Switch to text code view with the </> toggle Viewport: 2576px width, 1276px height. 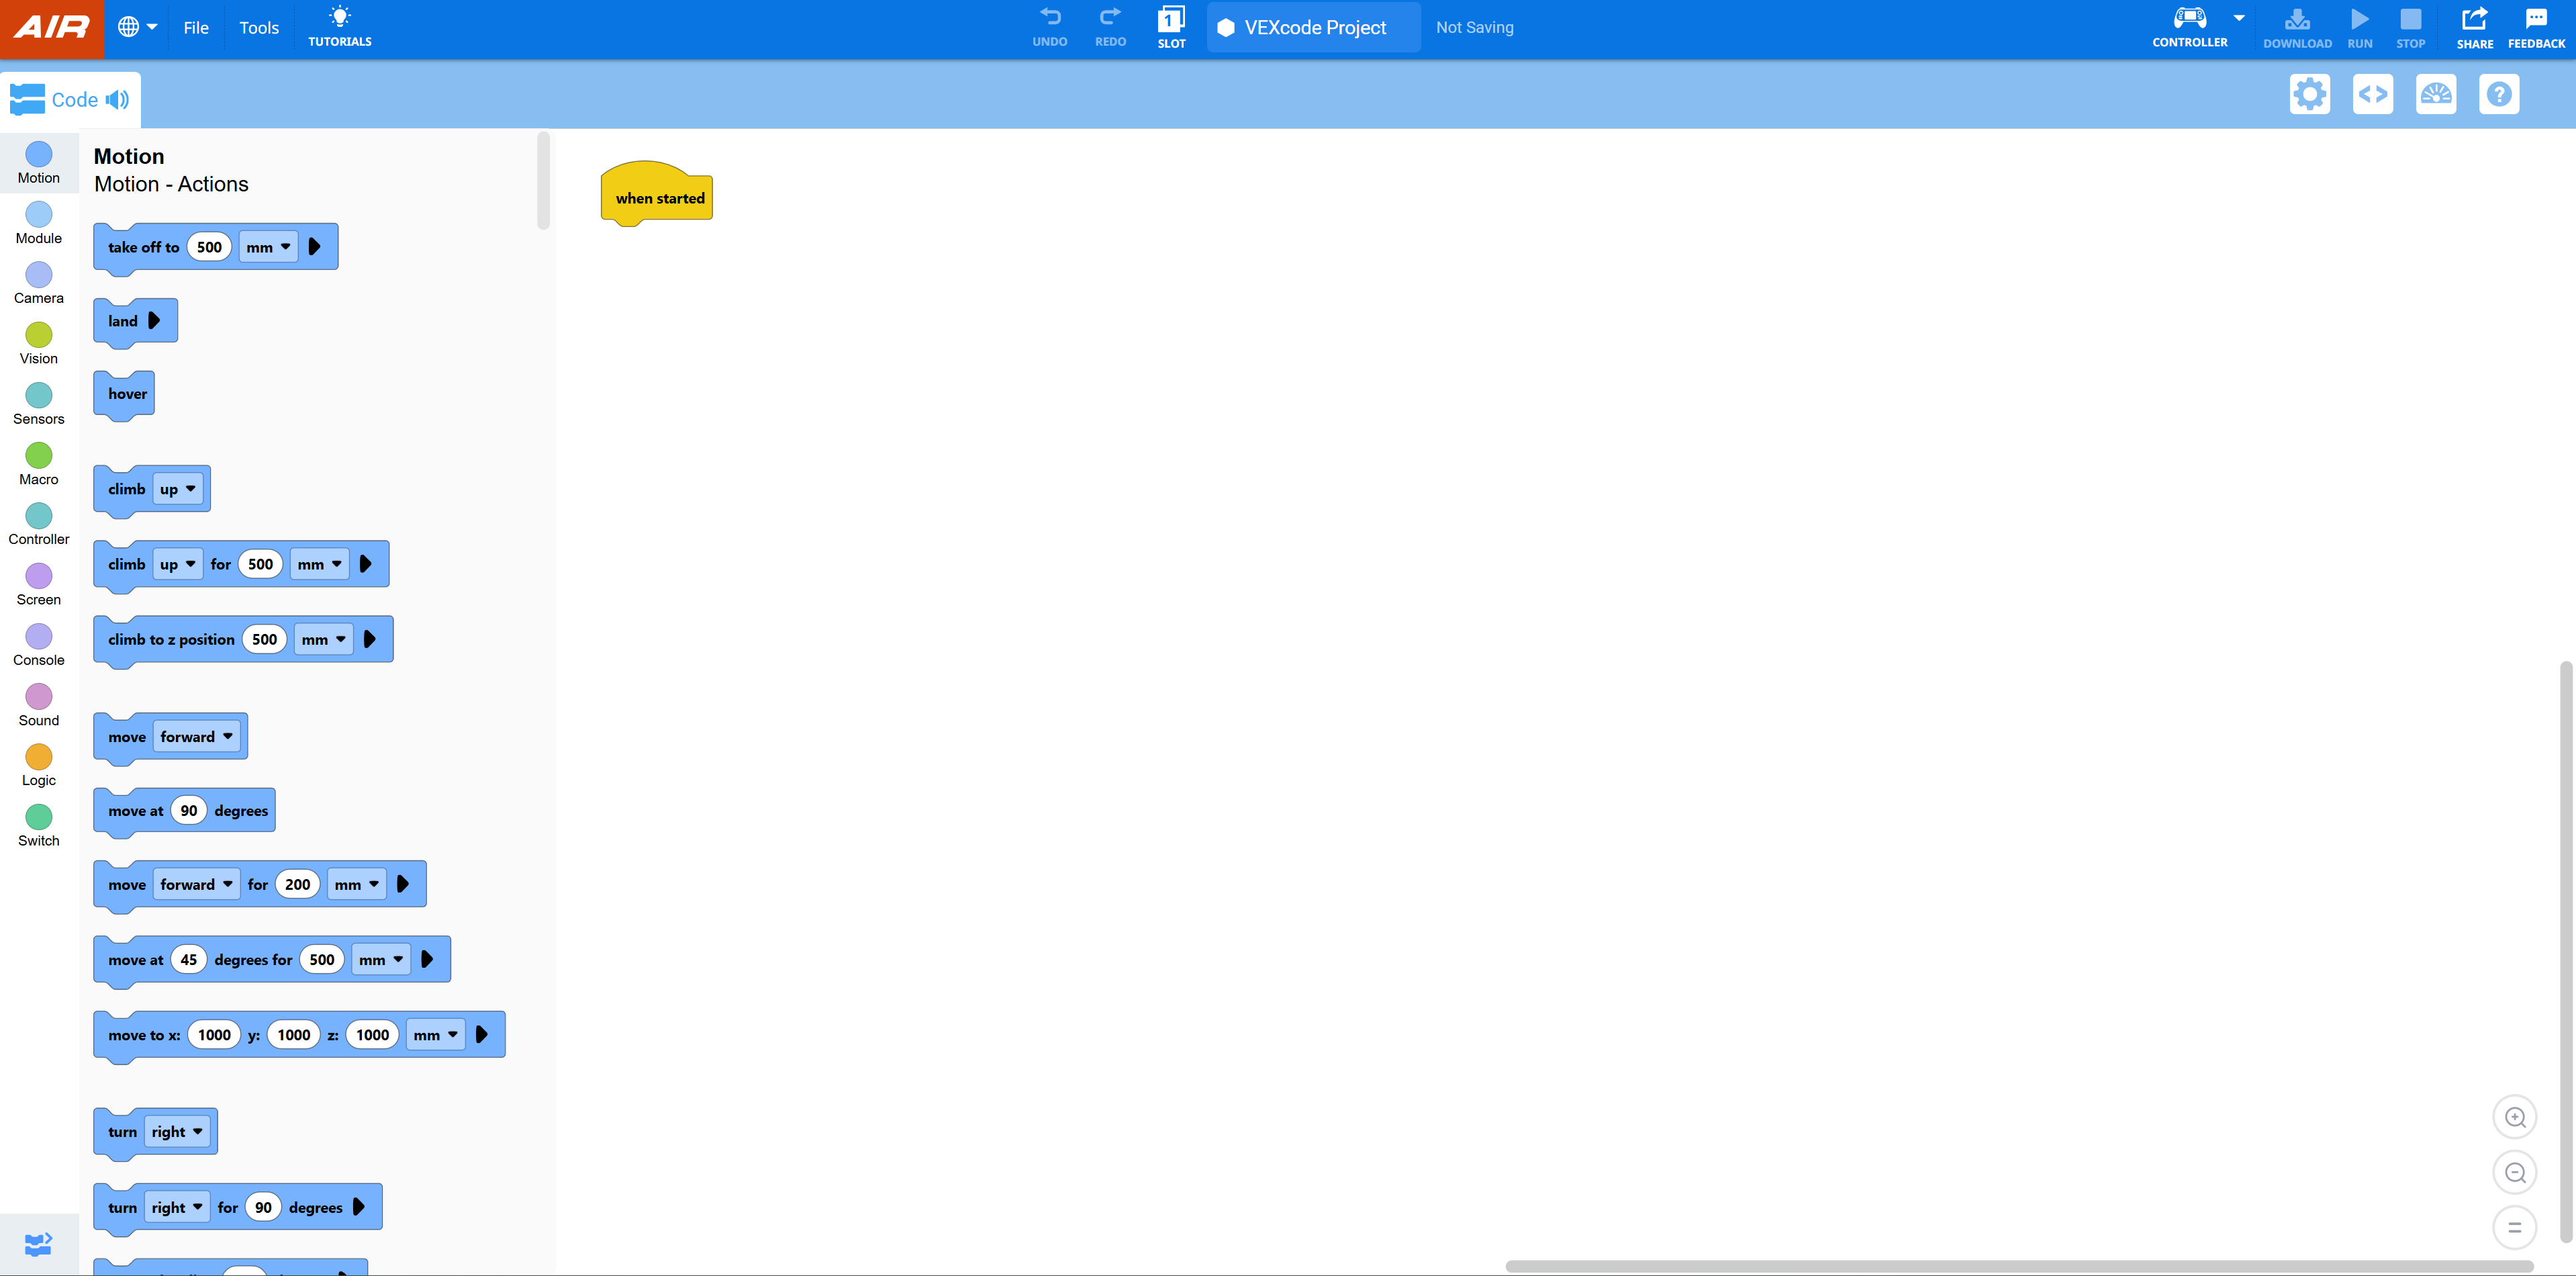(2373, 93)
